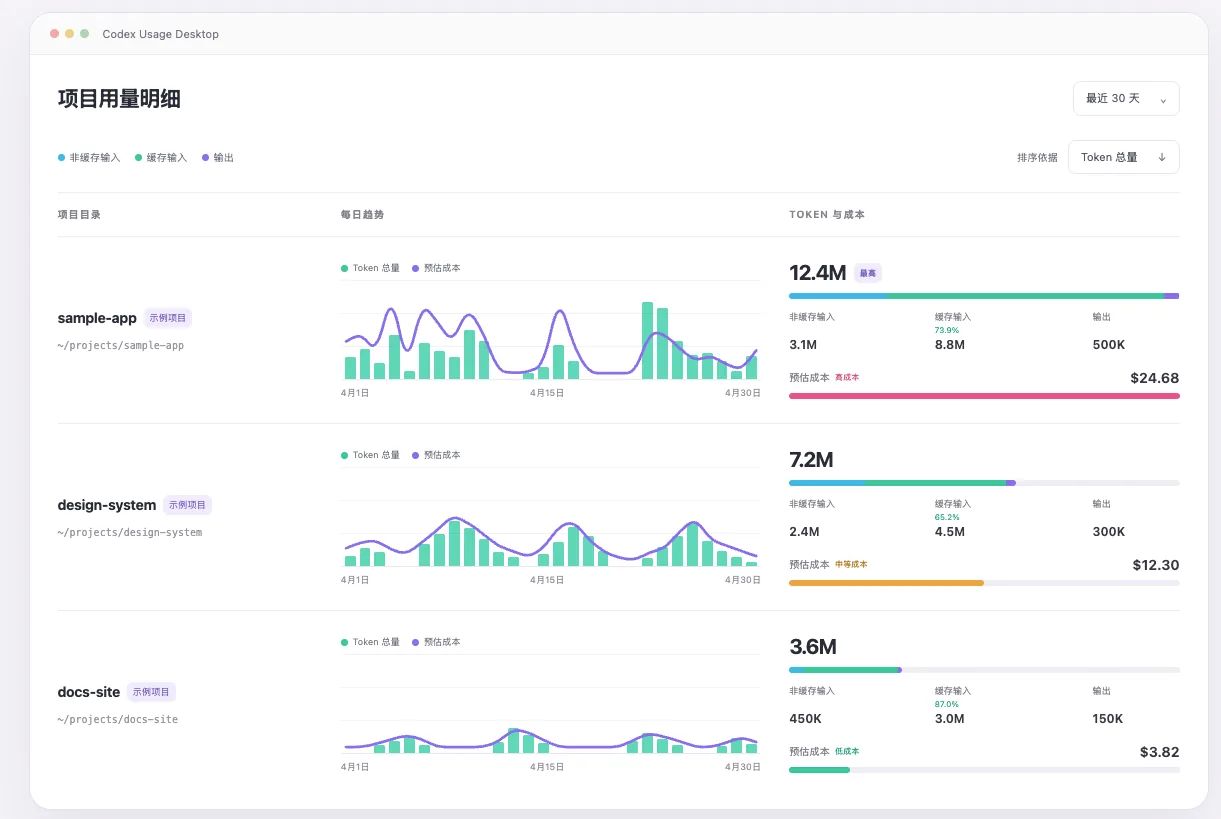The height and width of the screenshot is (819, 1221).
Task: Click the 7.2M token total
Action: click(811, 460)
